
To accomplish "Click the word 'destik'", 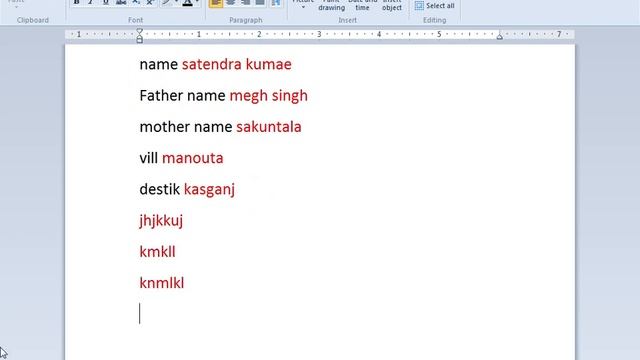I will pos(160,189).
